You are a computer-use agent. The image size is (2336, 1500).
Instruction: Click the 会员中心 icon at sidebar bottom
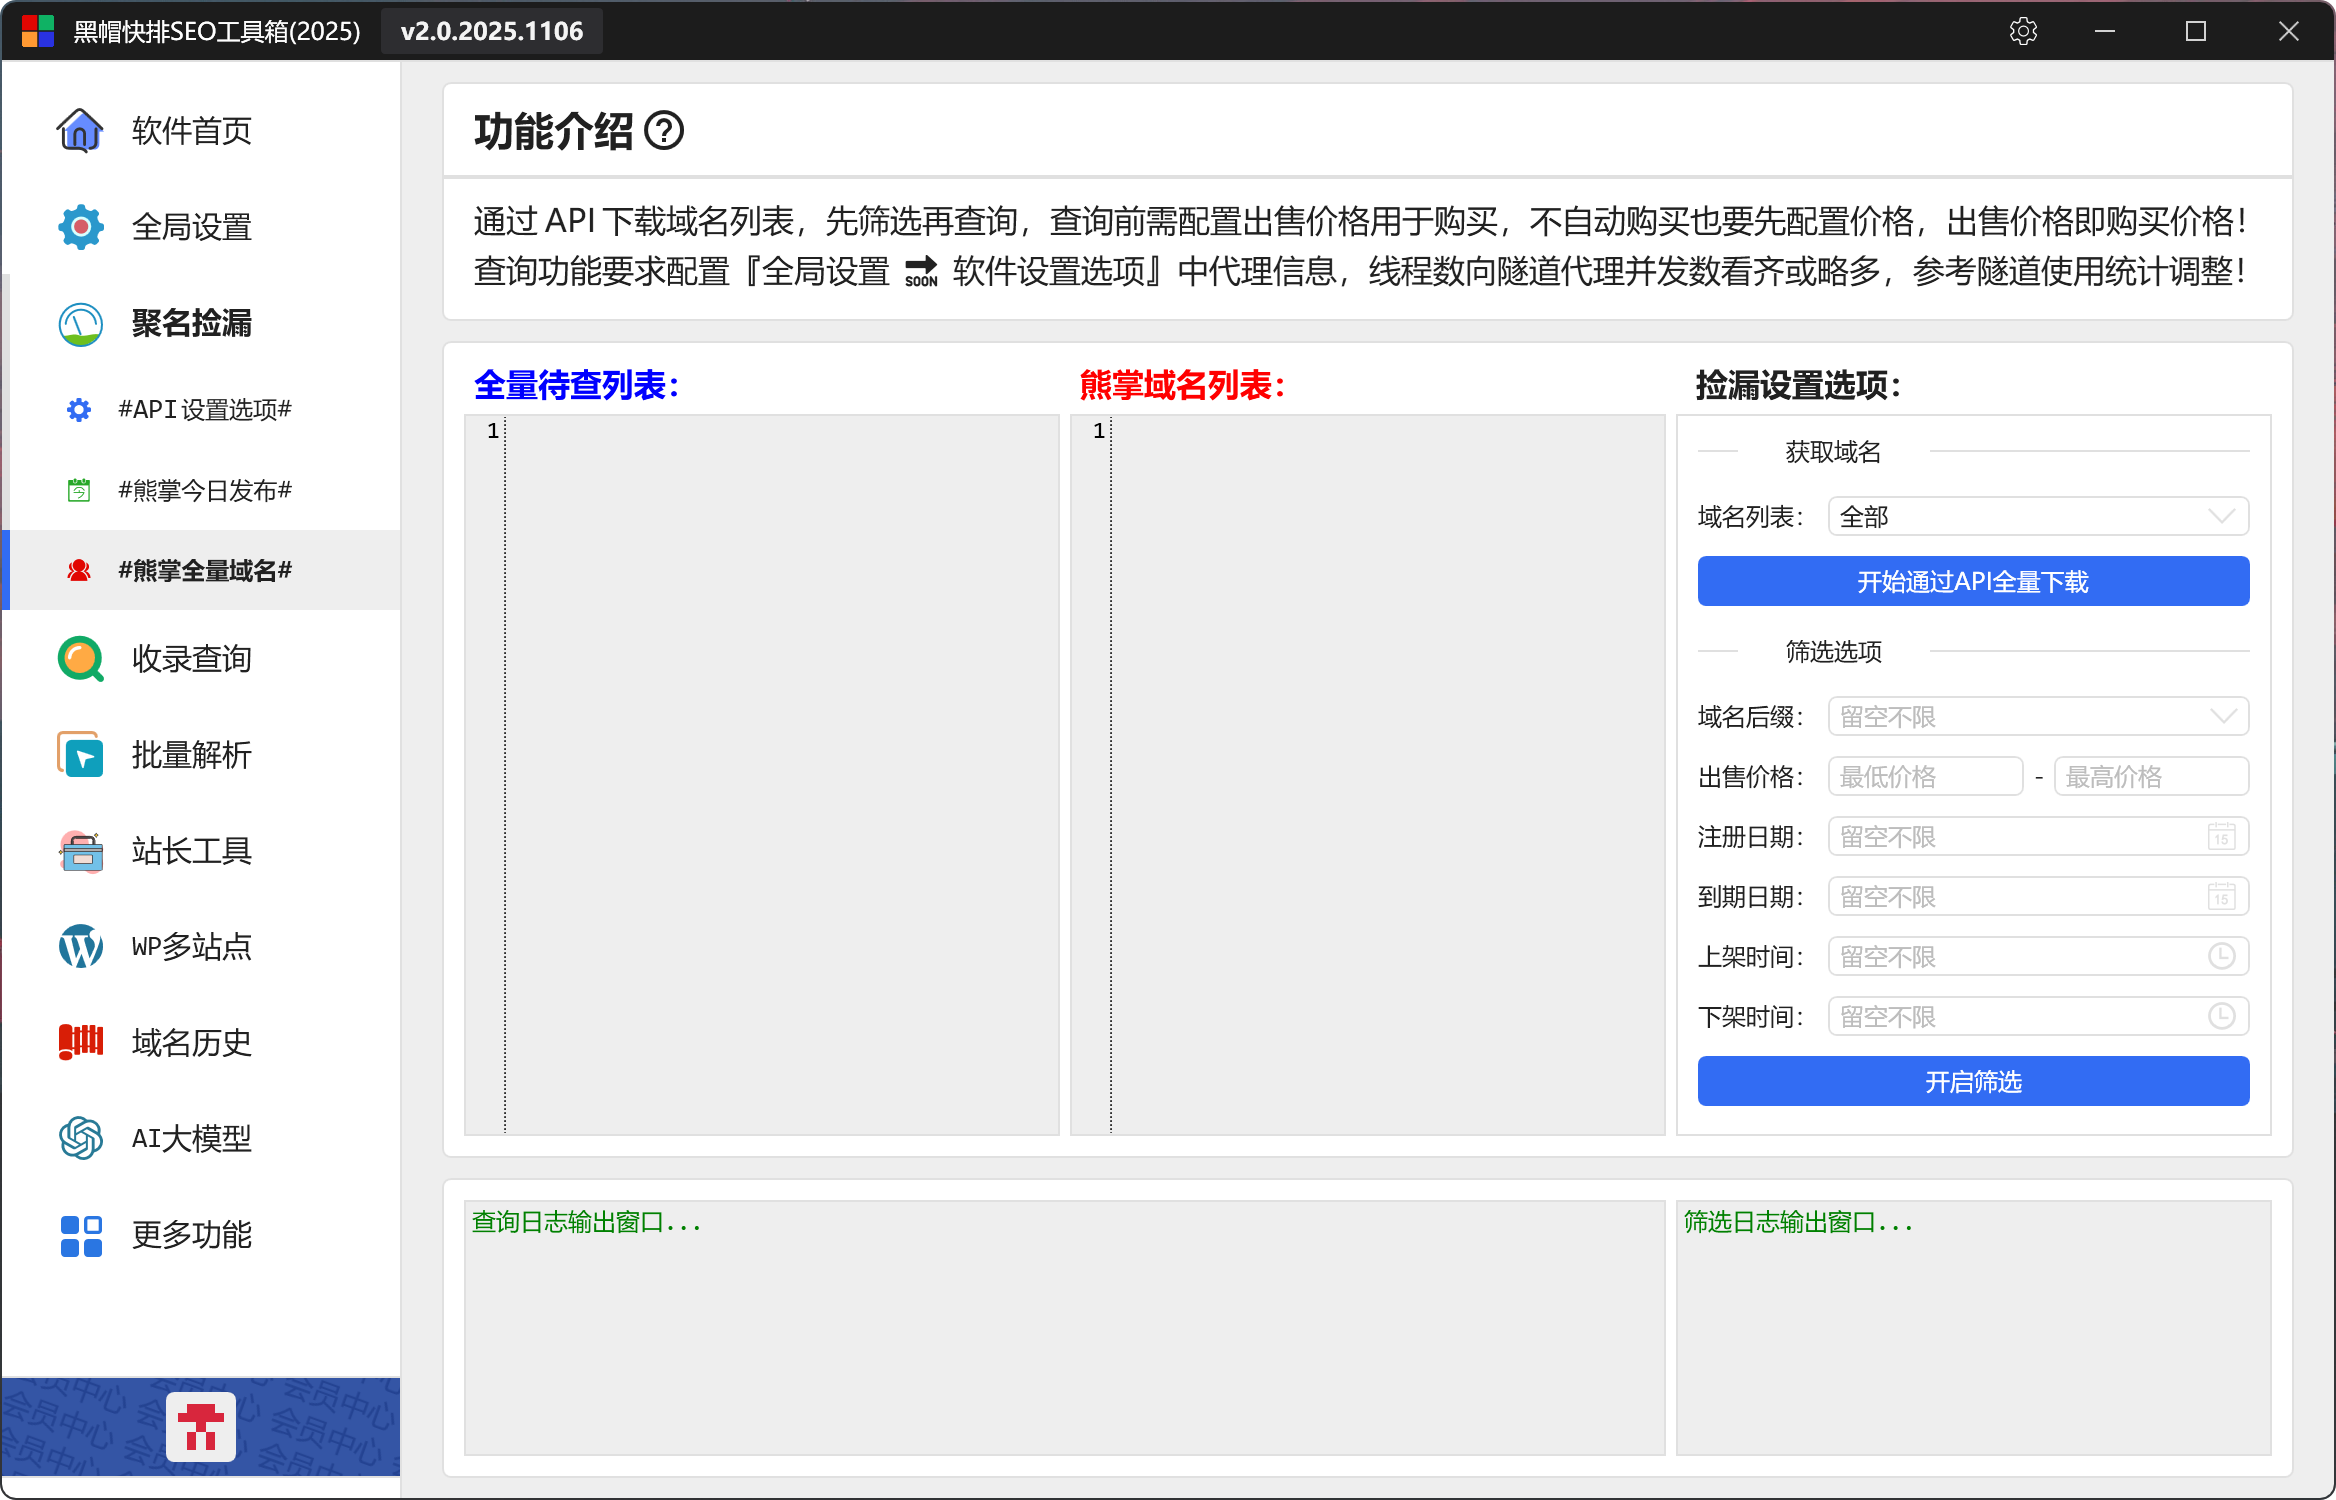point(201,1426)
